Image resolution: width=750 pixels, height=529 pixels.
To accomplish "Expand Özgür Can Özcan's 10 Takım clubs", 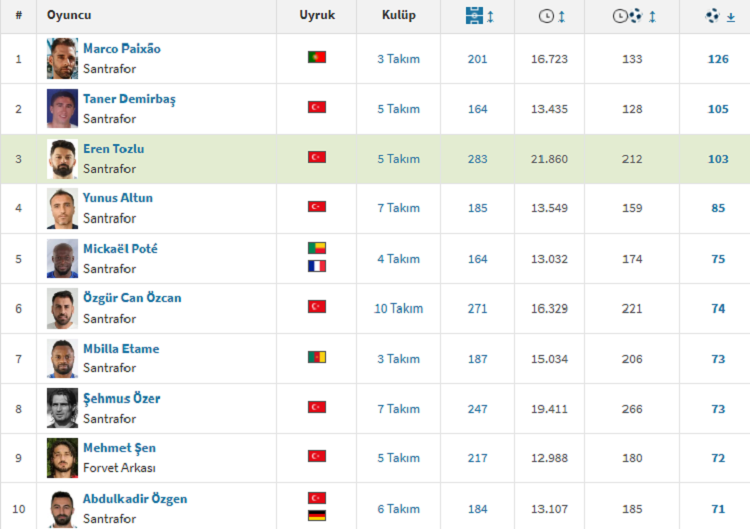I will 398,308.
